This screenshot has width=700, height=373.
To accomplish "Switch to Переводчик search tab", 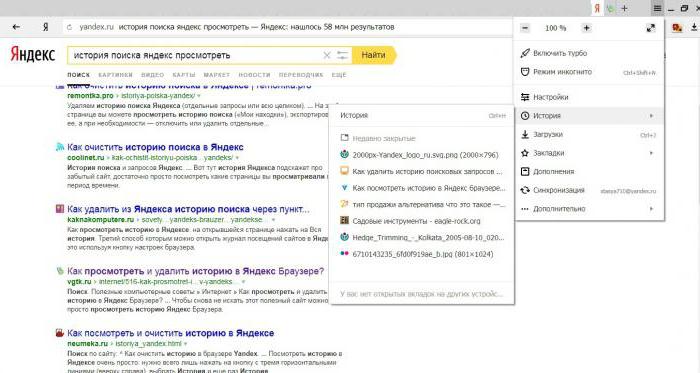I will point(301,75).
